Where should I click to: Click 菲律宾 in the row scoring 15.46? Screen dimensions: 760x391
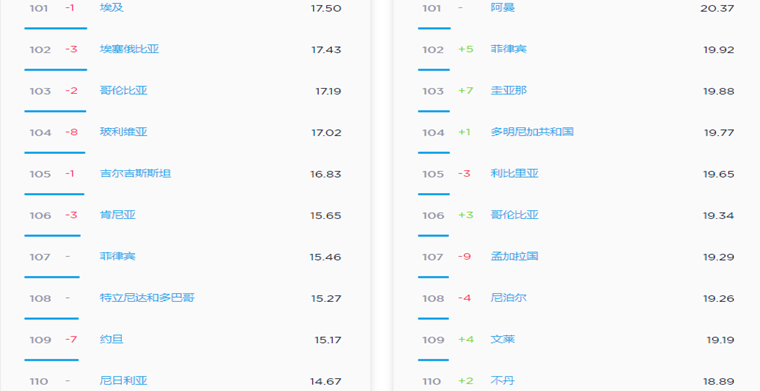[x=118, y=256]
